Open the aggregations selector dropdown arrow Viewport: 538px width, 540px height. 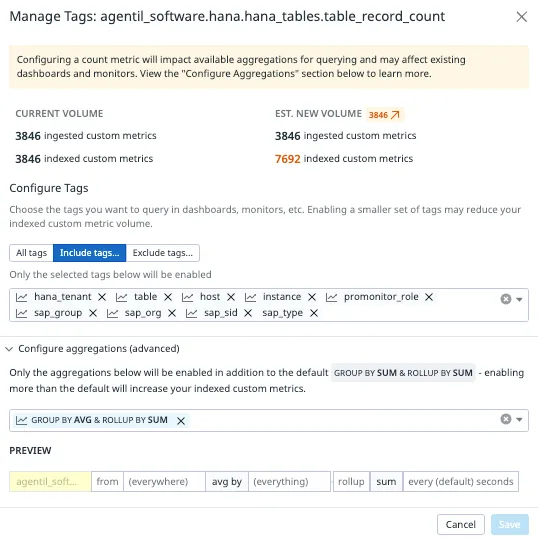(x=519, y=419)
